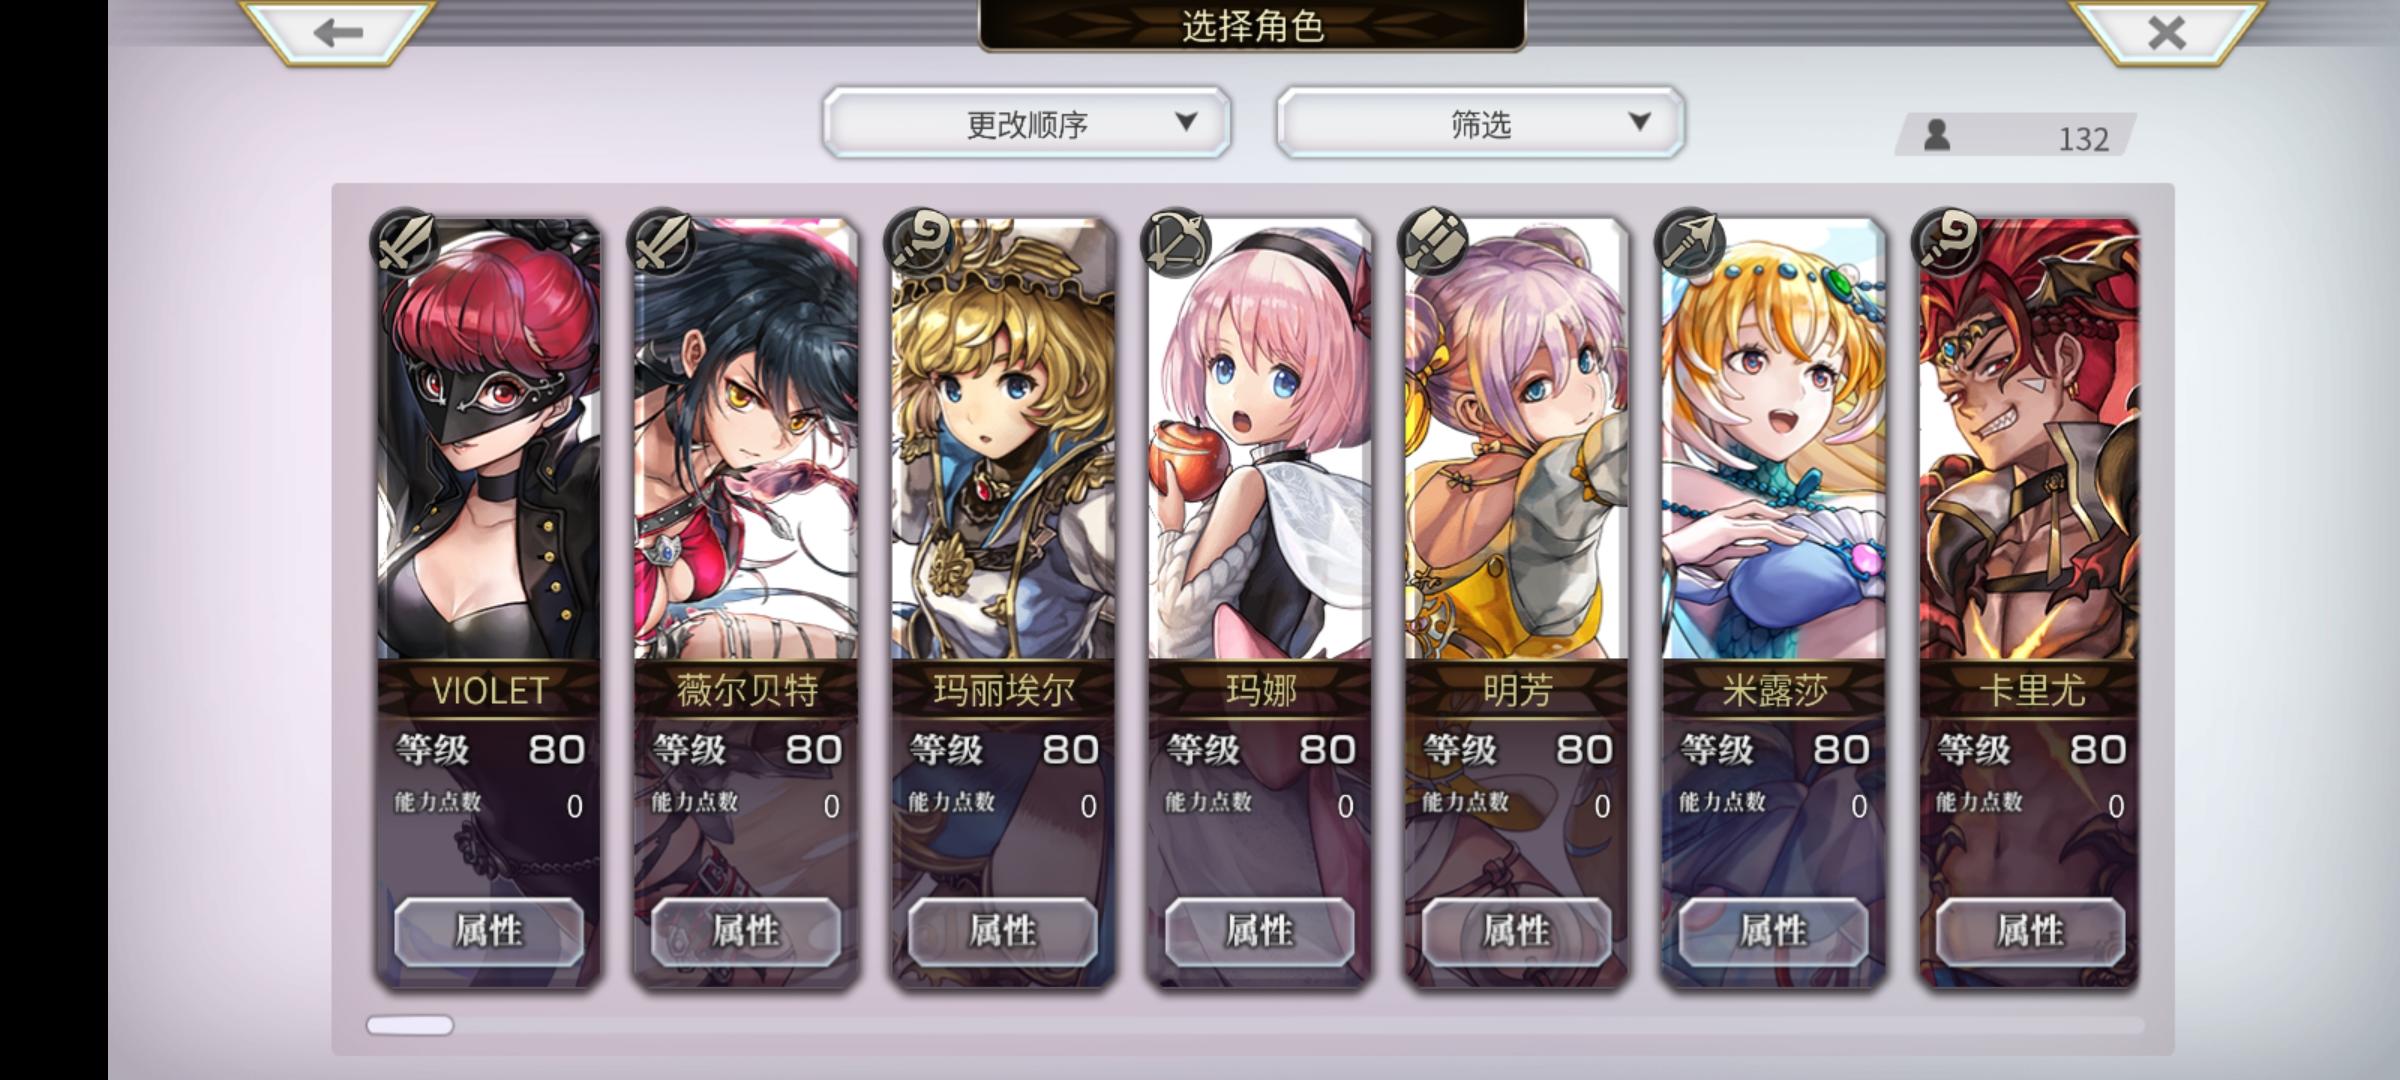The width and height of the screenshot is (2400, 1080).
Task: Click the back arrow icon
Action: point(337,33)
